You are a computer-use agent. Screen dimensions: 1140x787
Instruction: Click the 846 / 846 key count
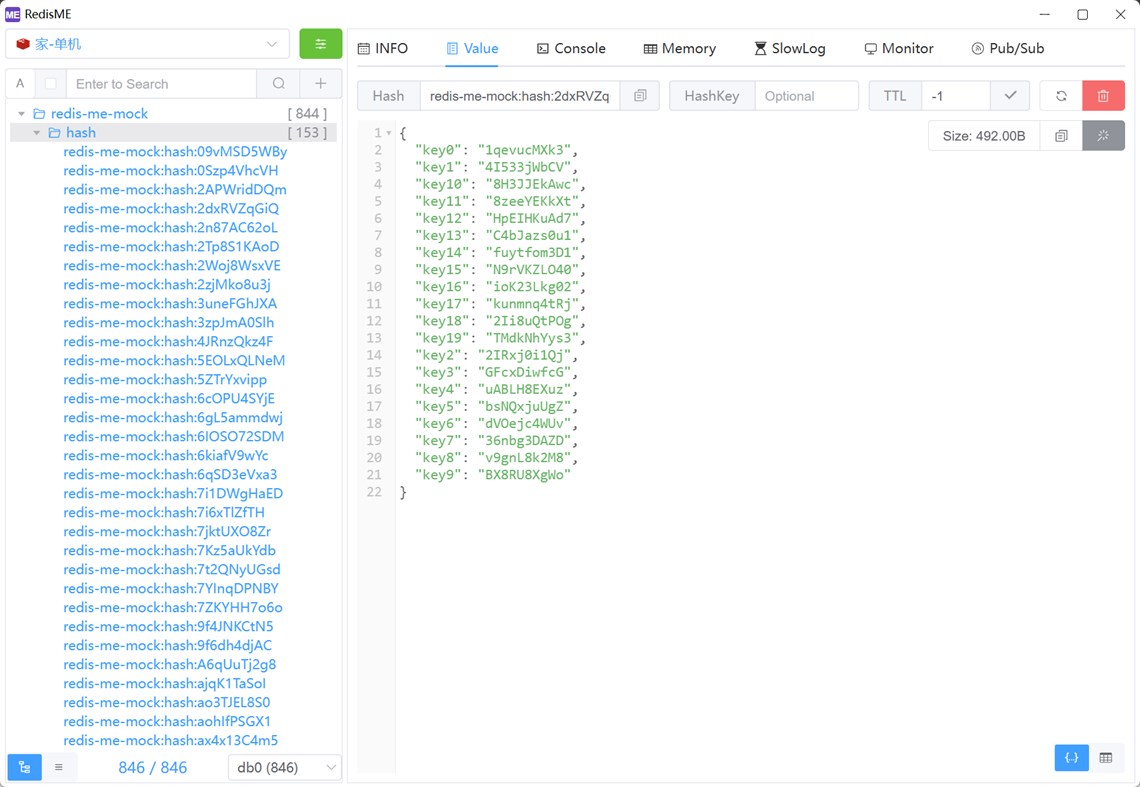coord(153,767)
